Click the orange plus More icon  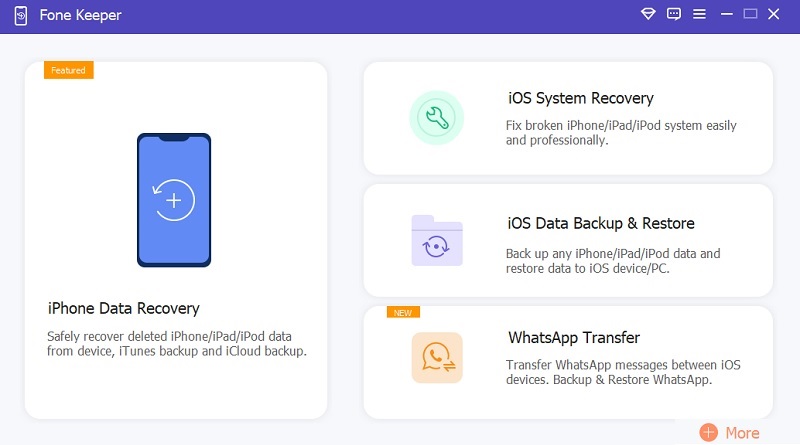(x=708, y=432)
